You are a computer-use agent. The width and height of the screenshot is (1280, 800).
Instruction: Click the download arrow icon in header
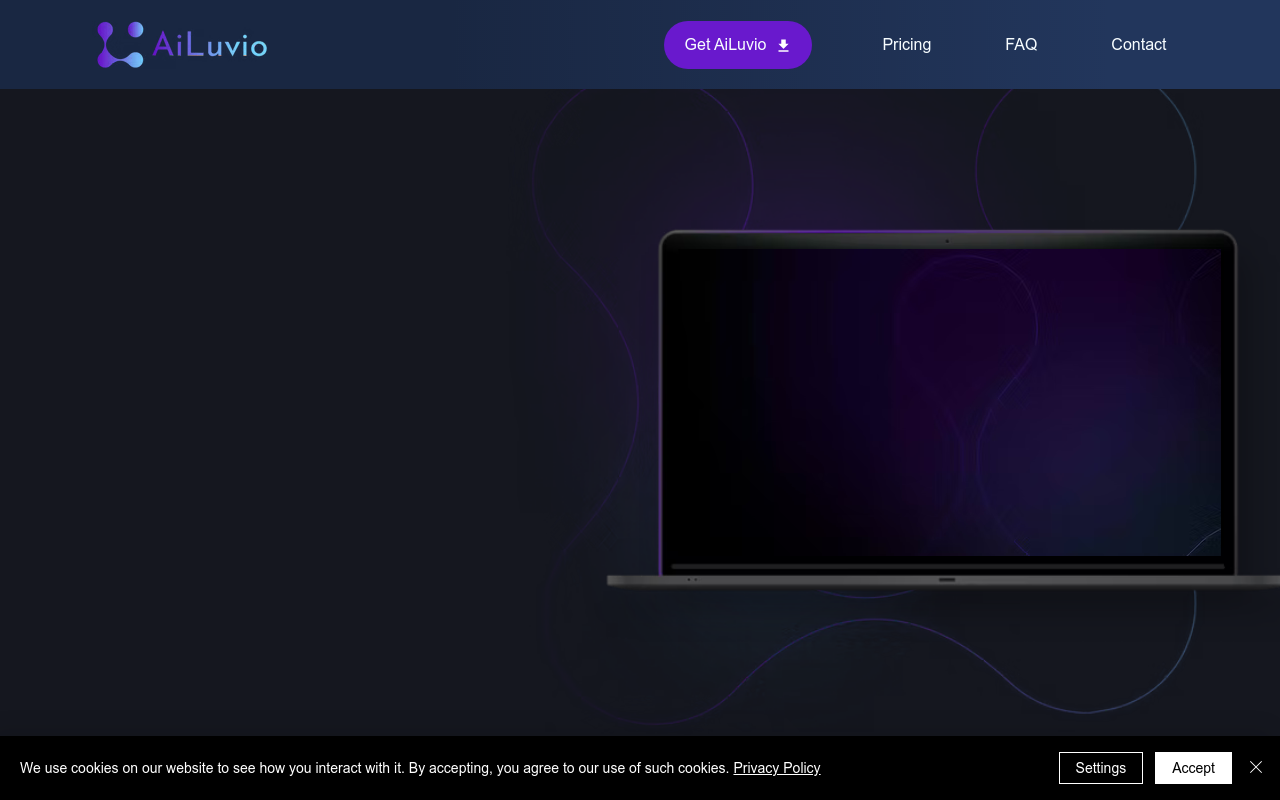pyautogui.click(x=783, y=45)
